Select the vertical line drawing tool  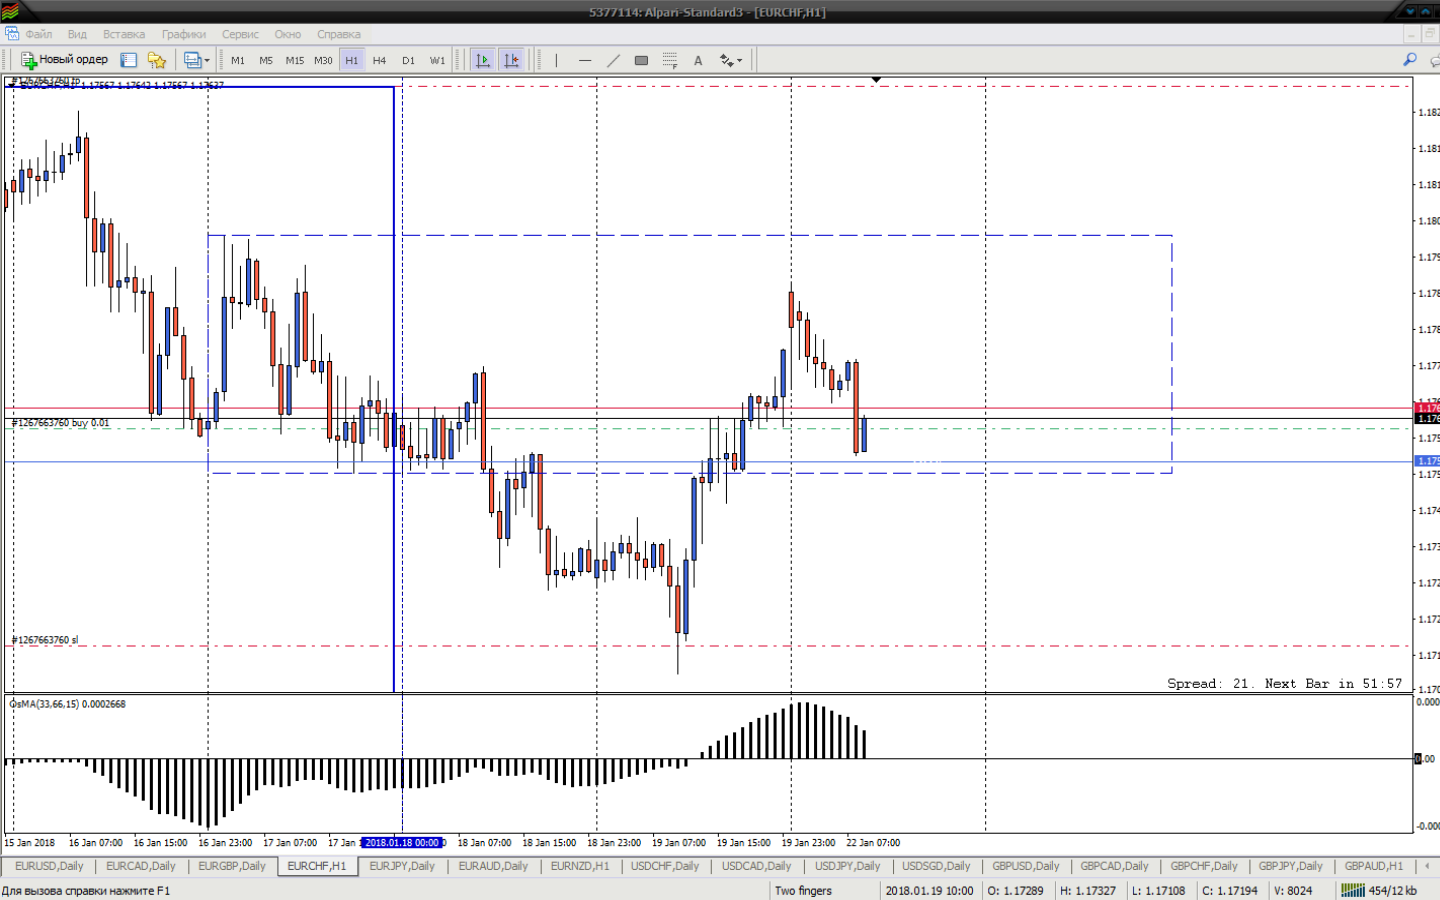tap(556, 60)
